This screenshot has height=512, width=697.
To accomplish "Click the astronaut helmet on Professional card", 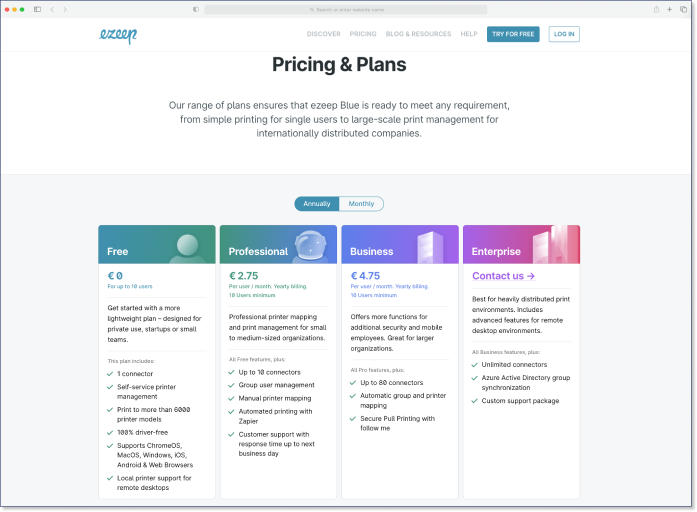I will coord(310,245).
